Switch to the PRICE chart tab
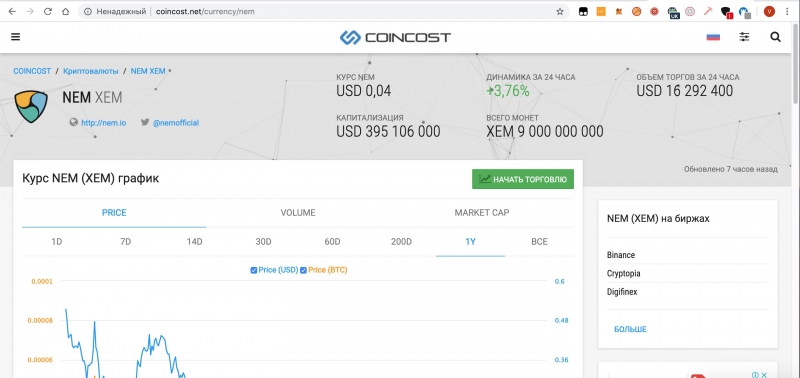The image size is (800, 378). click(114, 213)
